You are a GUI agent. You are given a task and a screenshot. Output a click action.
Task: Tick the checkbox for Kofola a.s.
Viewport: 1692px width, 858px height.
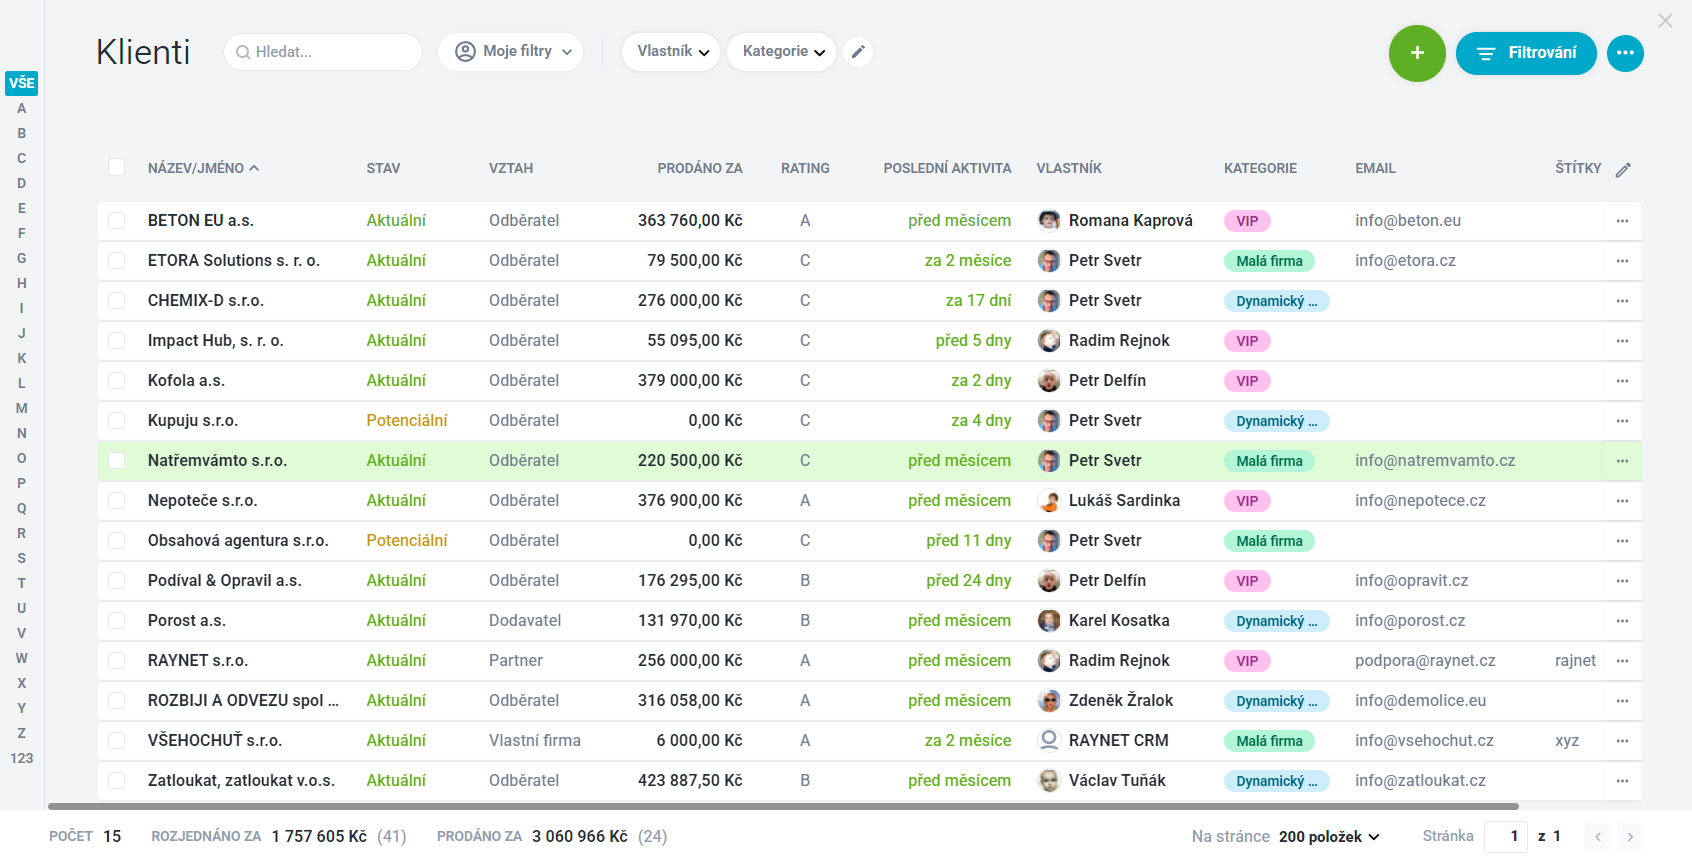pyautogui.click(x=117, y=381)
